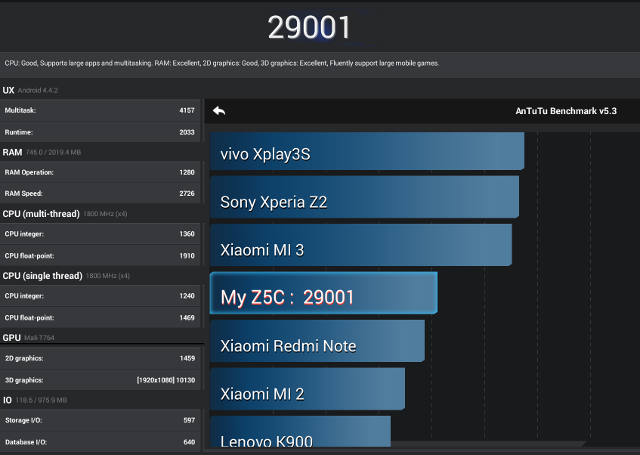Click the Database I/O row
The image size is (640, 455).
point(100,442)
